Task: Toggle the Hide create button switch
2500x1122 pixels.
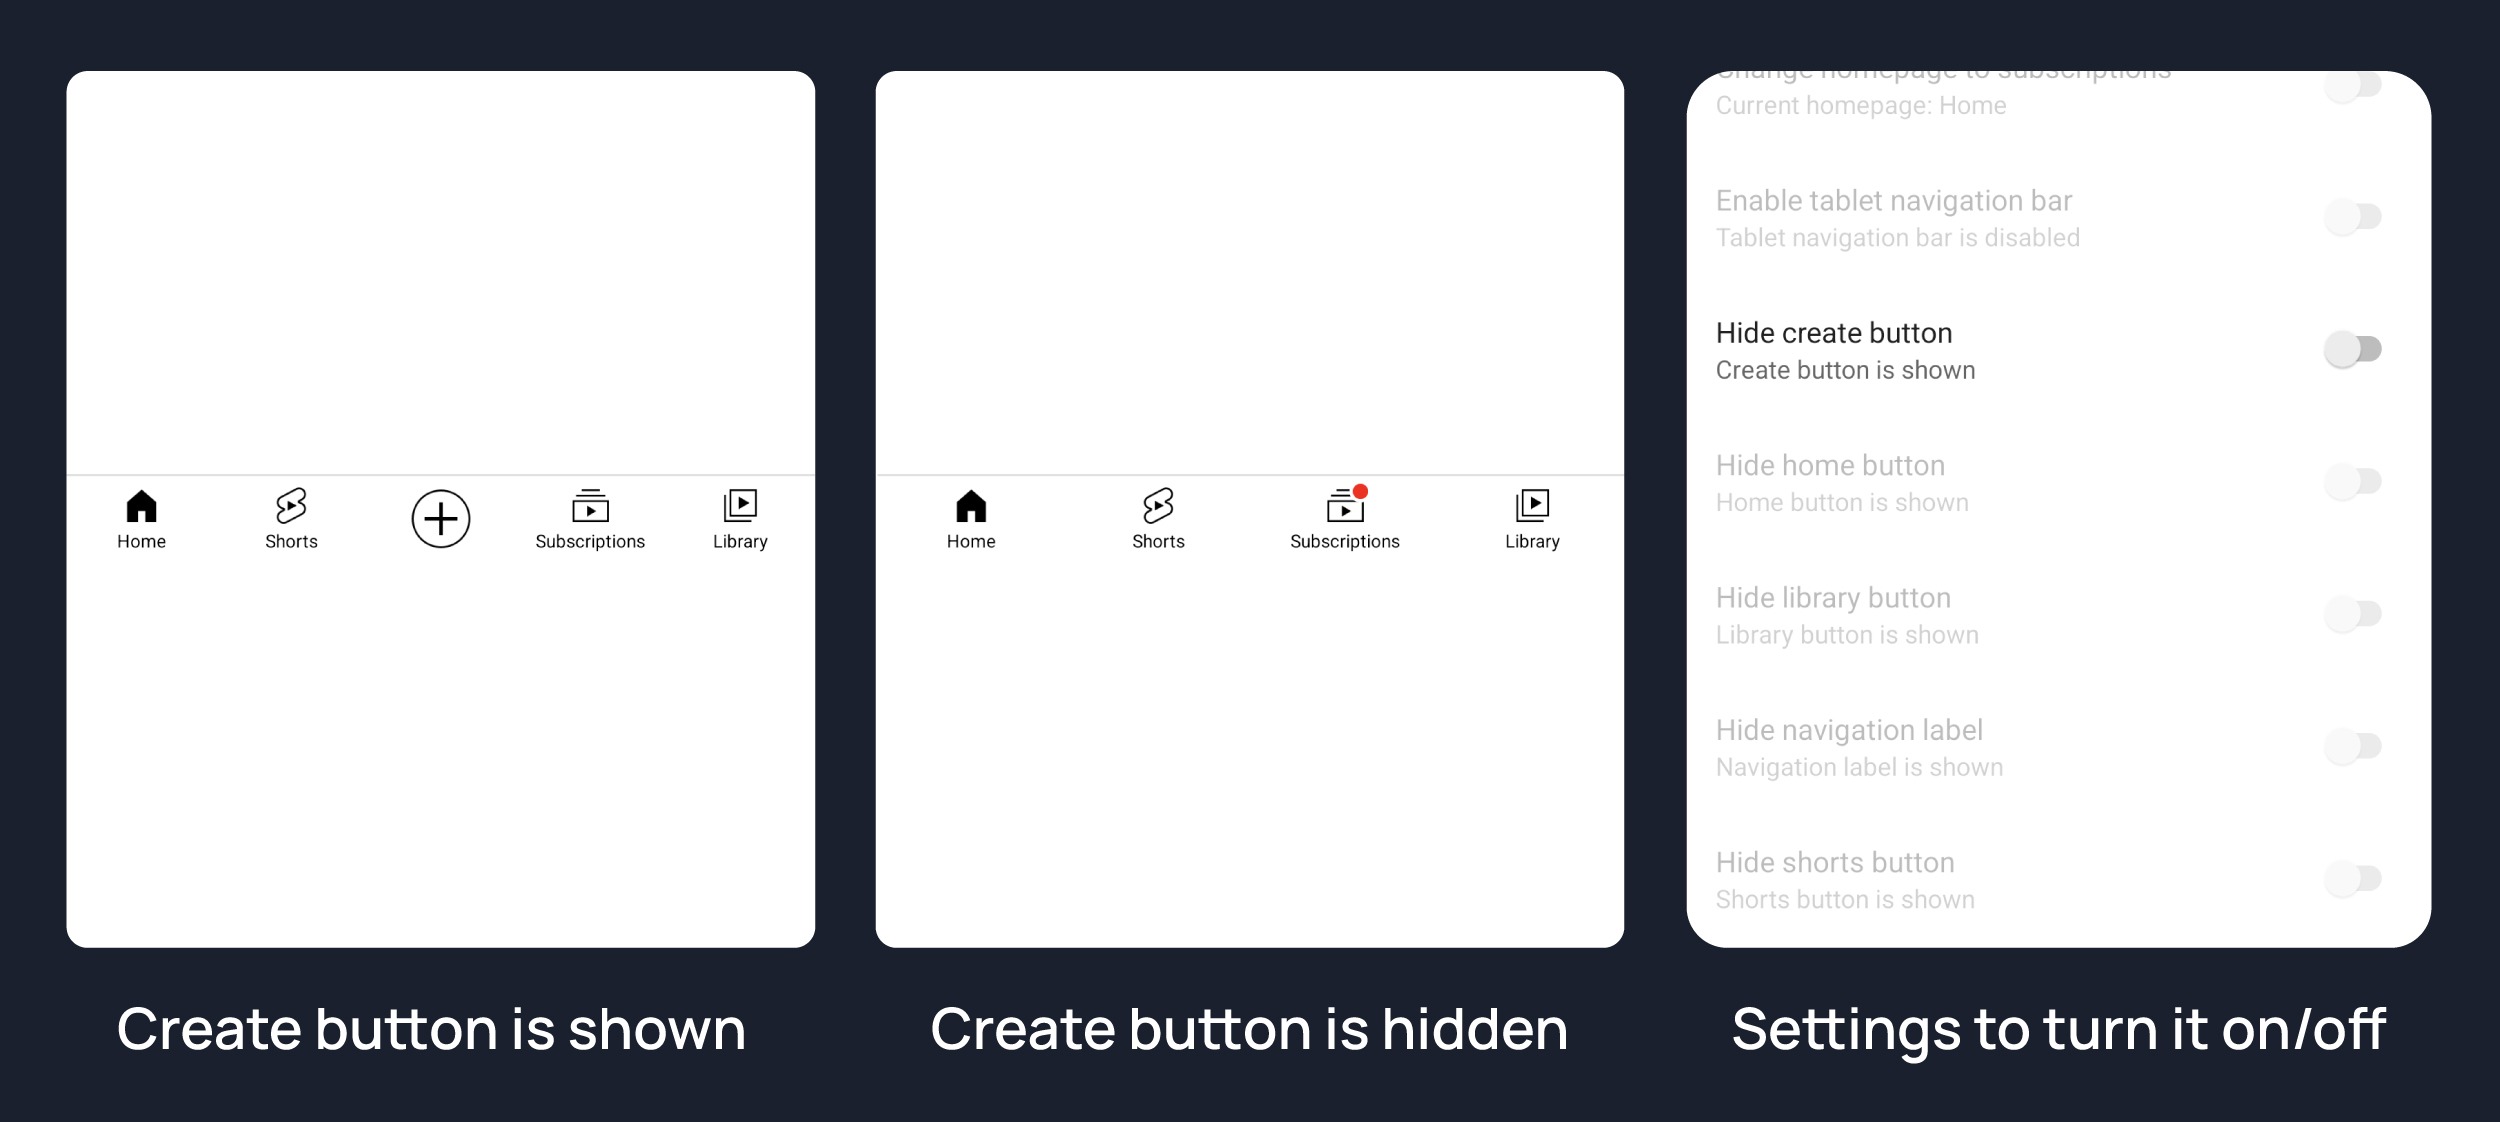Action: (2353, 349)
